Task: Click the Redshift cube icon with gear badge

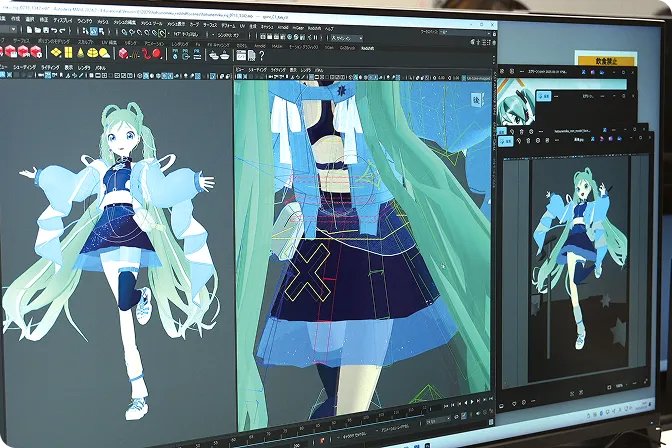Action: 36,51
